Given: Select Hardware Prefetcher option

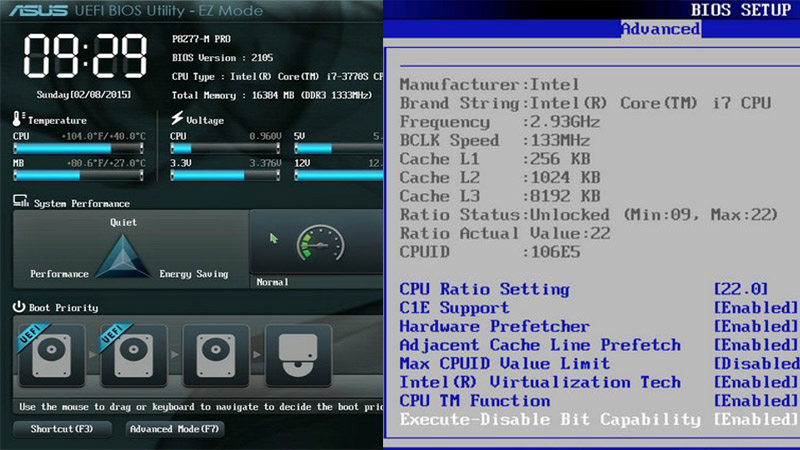Looking at the screenshot, I should pos(494,327).
